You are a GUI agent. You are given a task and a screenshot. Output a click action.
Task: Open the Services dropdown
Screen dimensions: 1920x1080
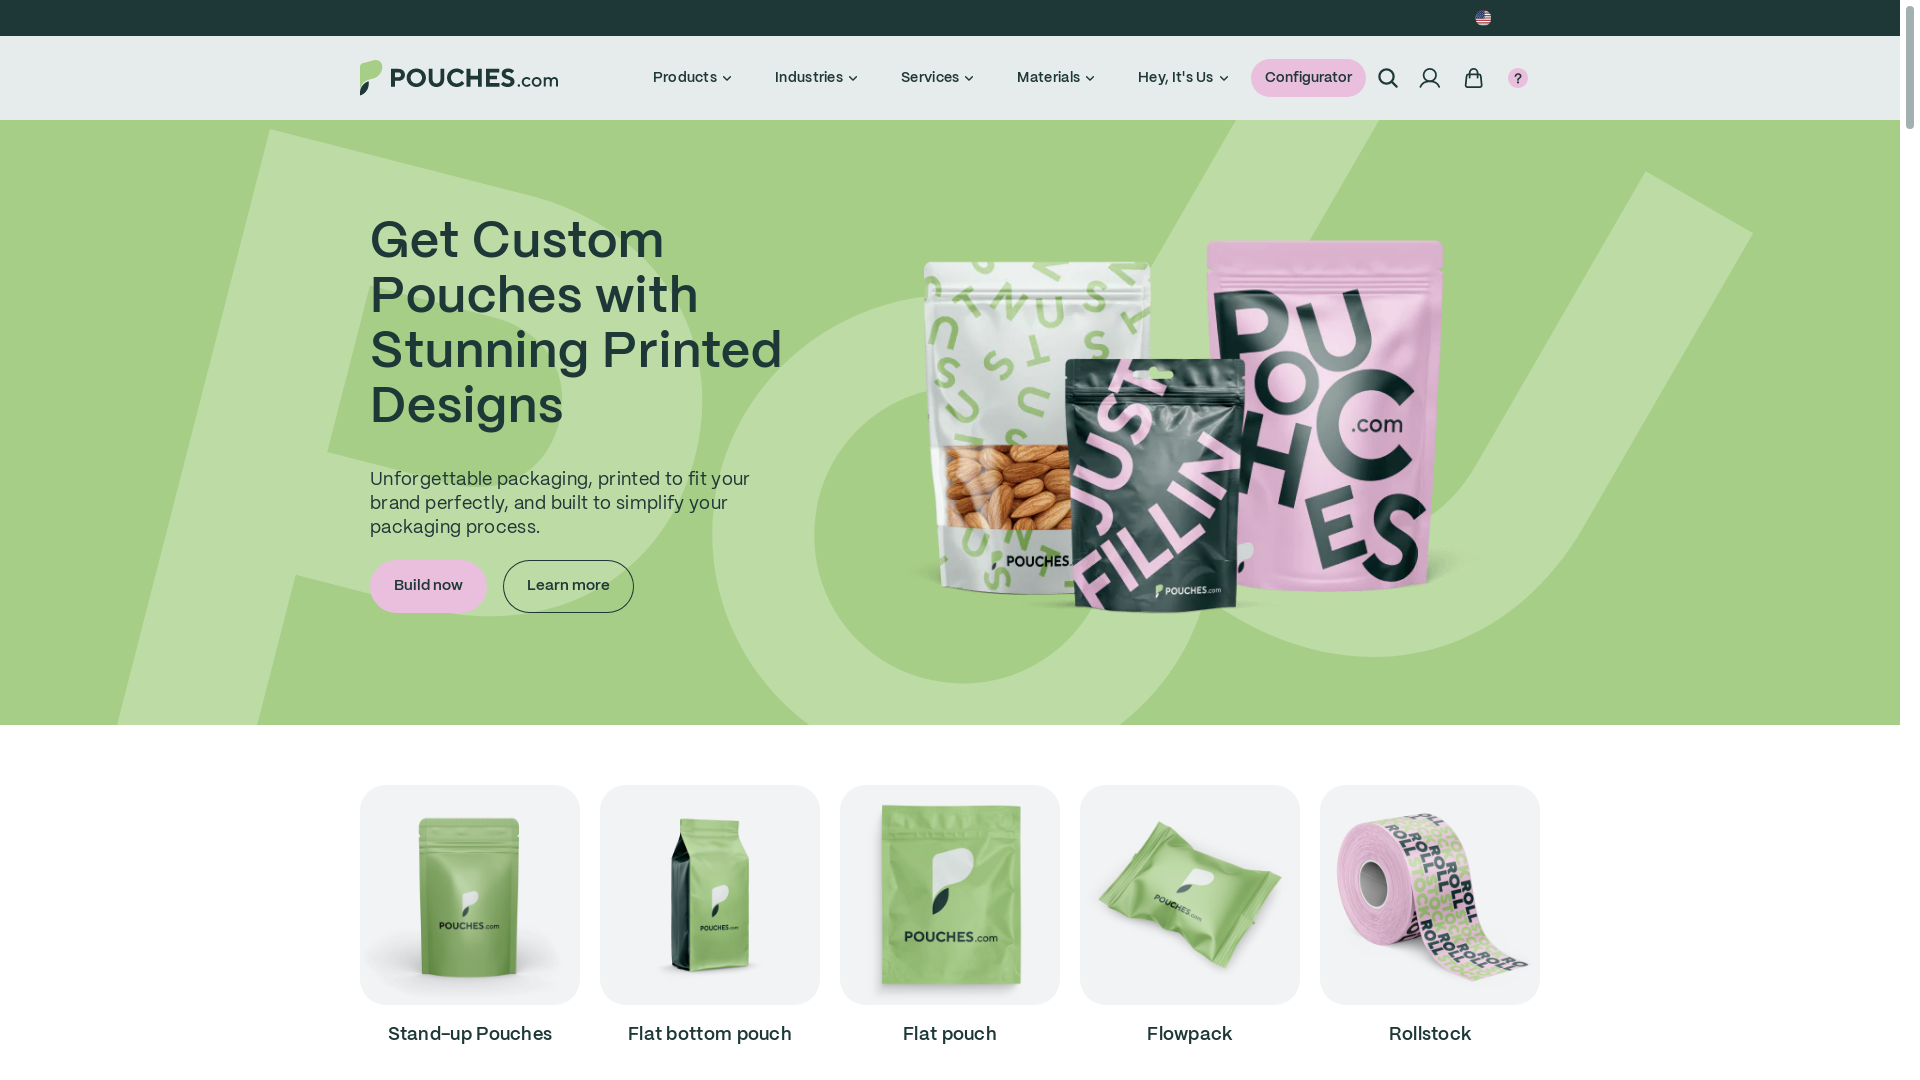pos(937,78)
